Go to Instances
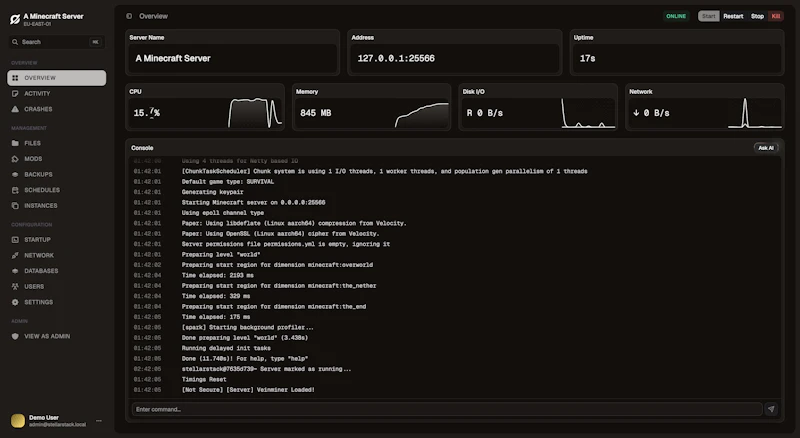 [x=57, y=205]
